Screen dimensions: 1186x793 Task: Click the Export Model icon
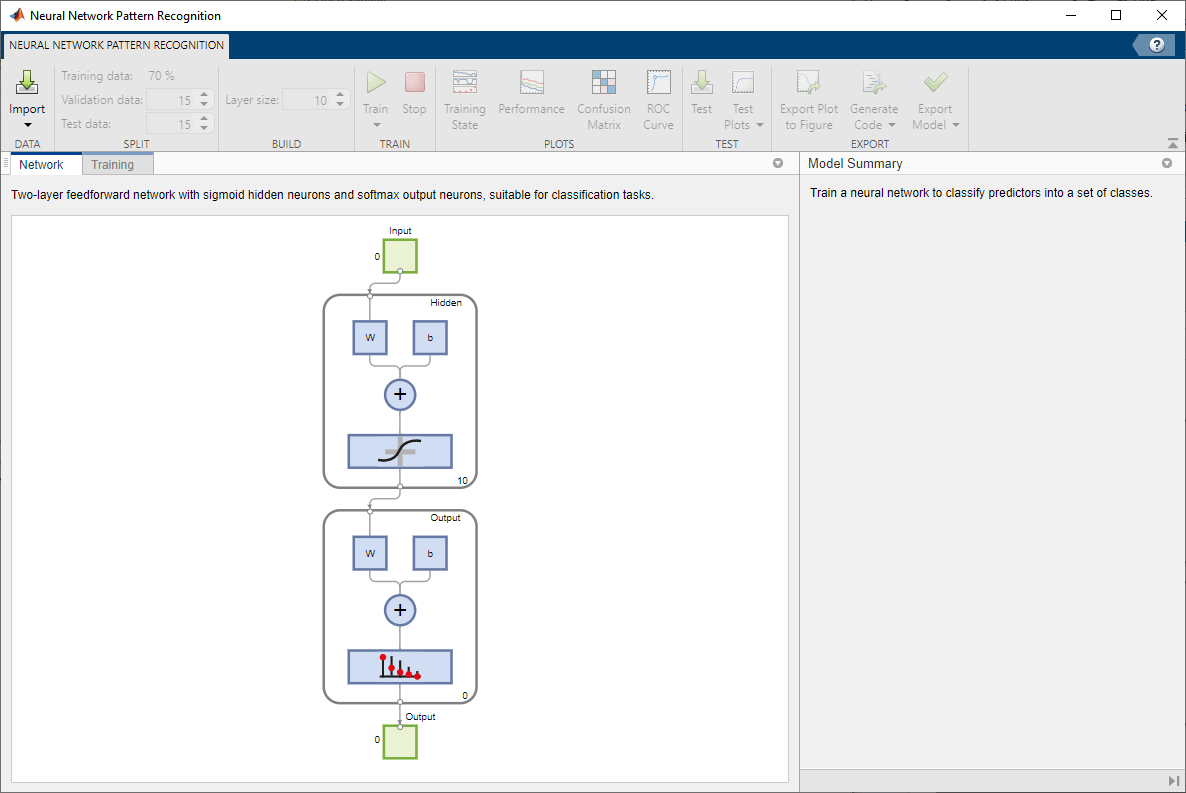tap(935, 83)
